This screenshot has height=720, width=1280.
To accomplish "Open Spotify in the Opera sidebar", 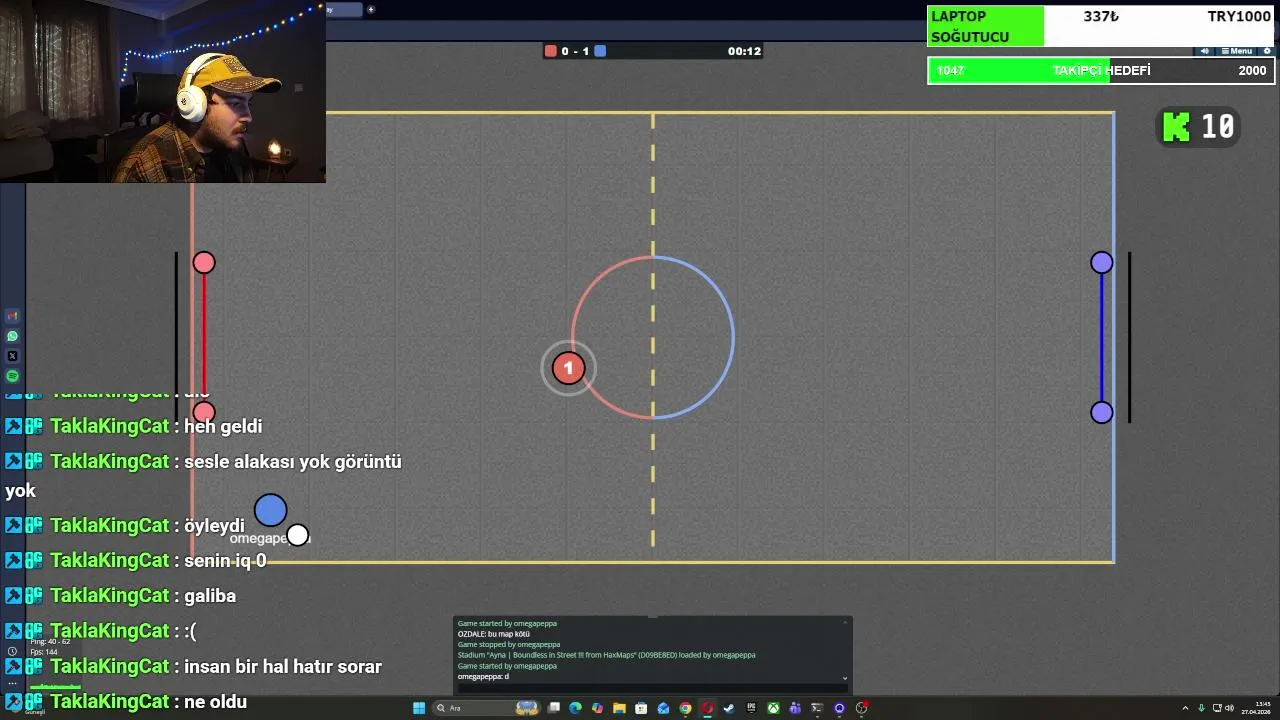I will [12, 376].
